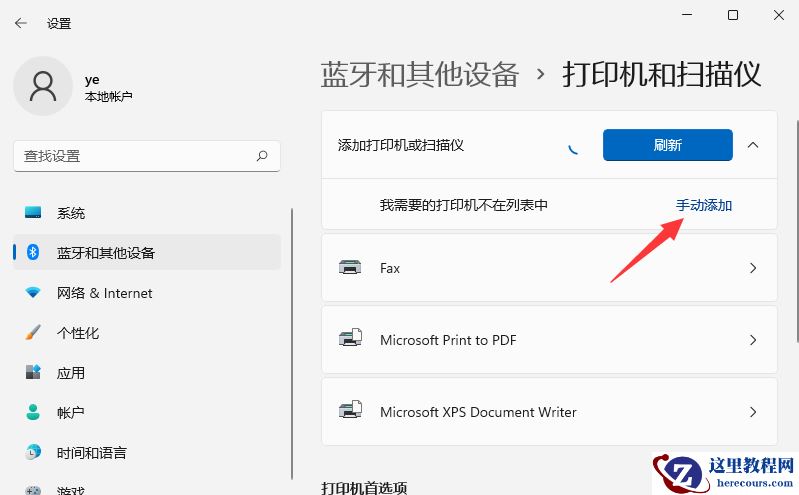This screenshot has width=799, height=495.
Task: Click the 系统 monitor icon
Action: click(33, 213)
